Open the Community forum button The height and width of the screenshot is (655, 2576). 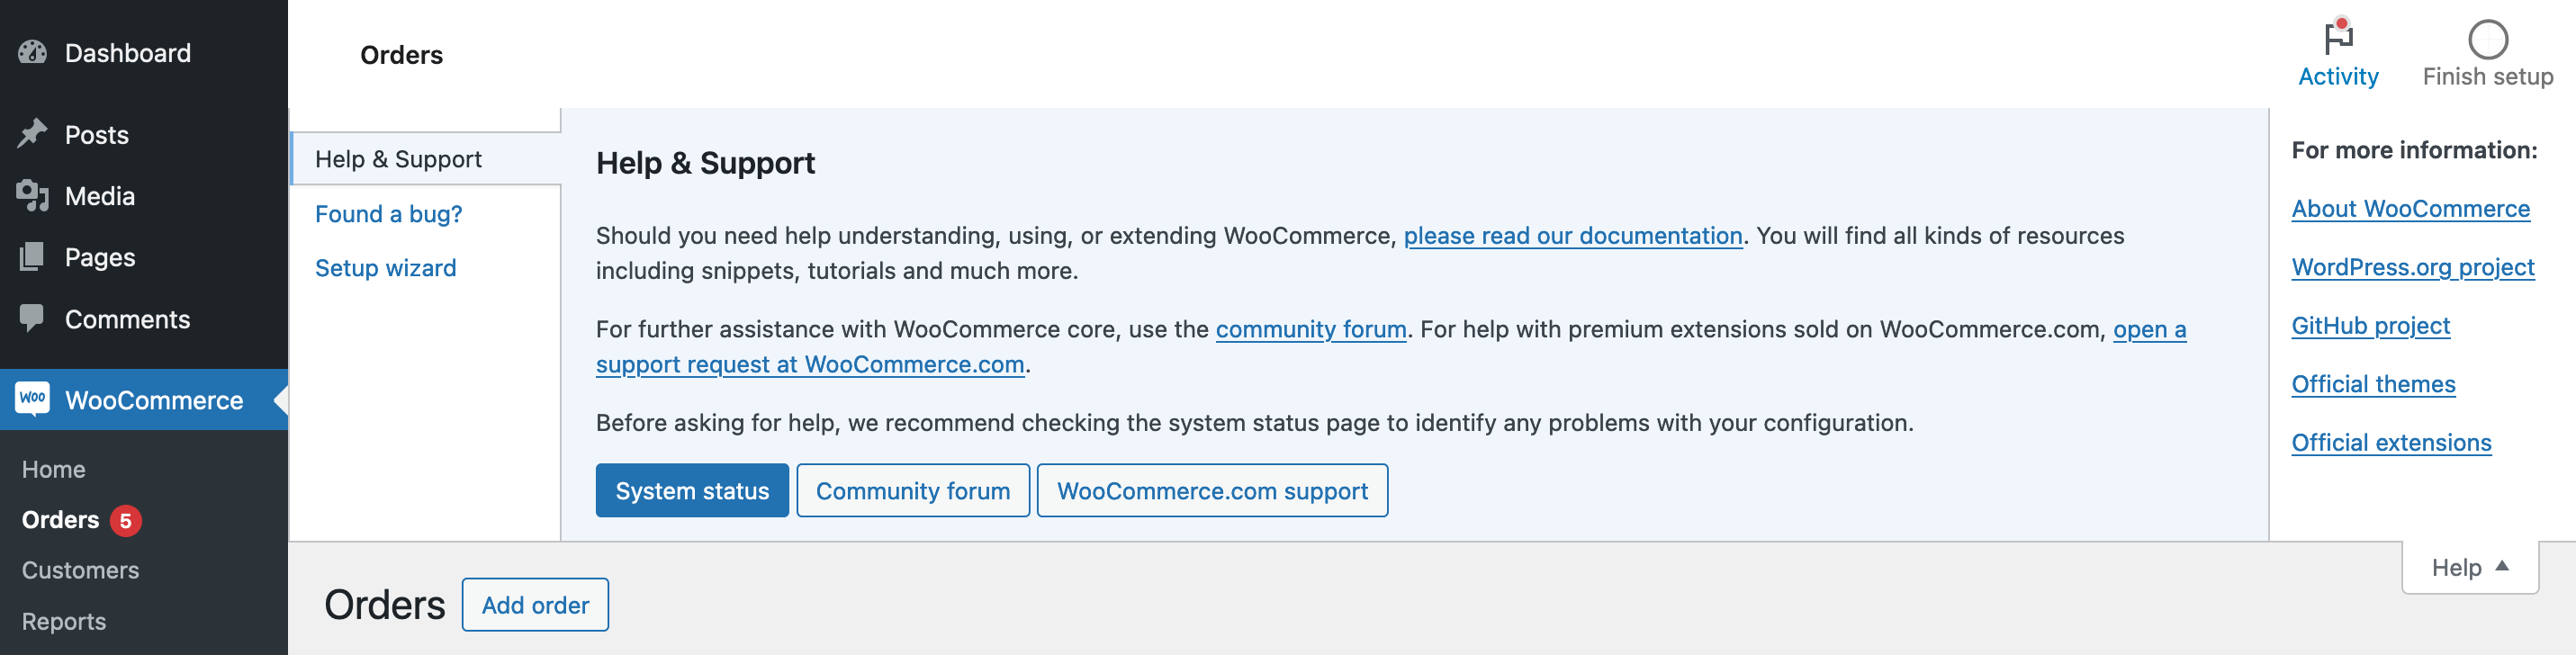912,490
